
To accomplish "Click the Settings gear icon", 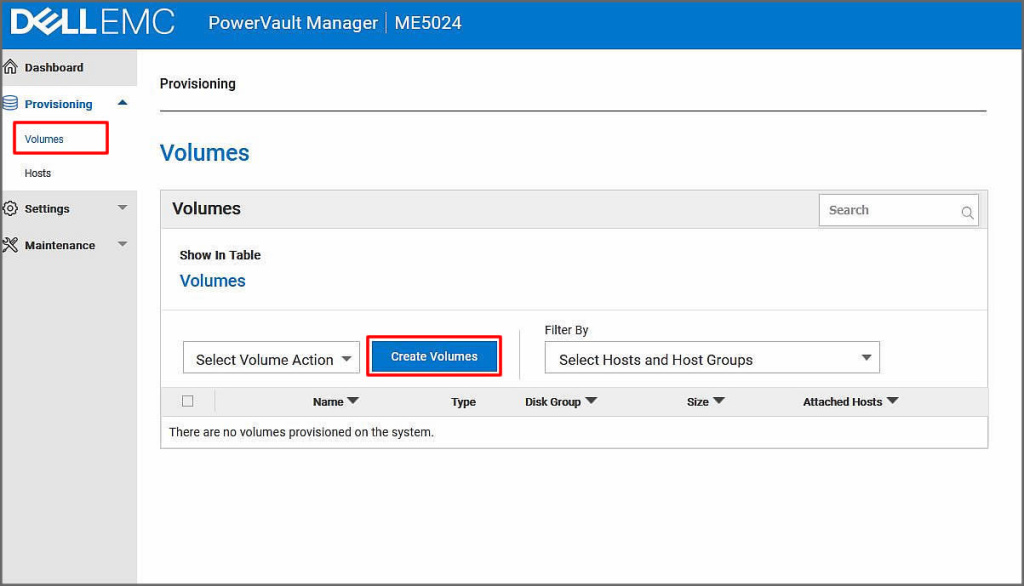I will (11, 209).
